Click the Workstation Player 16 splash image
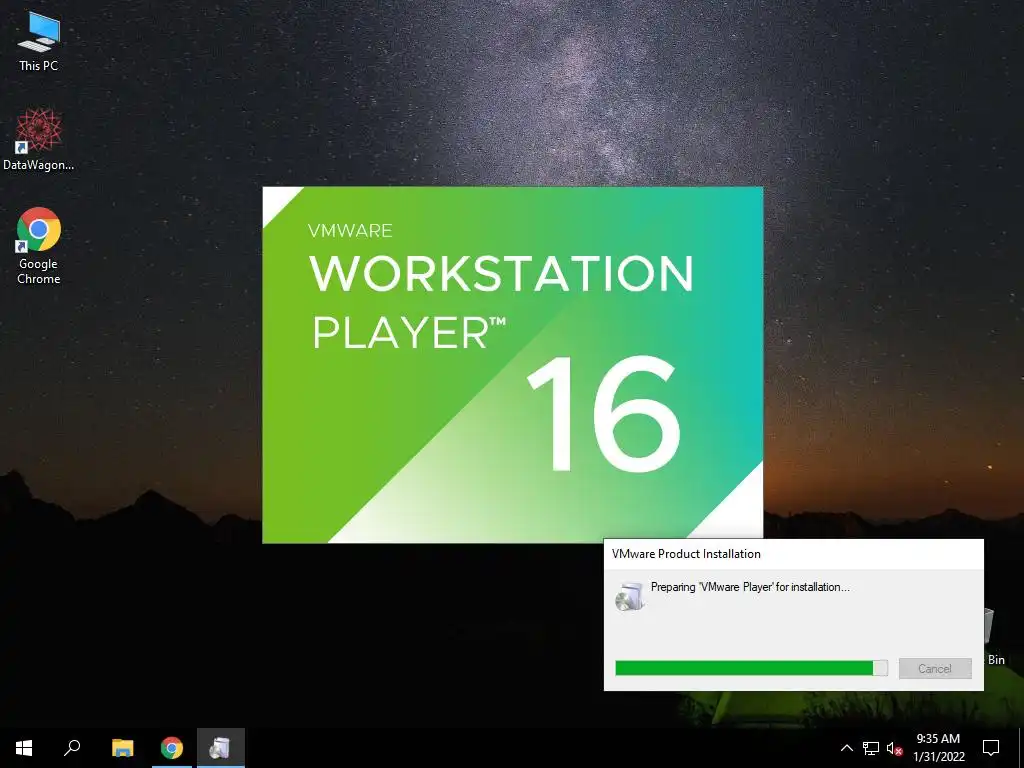The width and height of the screenshot is (1024, 768). pos(512,364)
